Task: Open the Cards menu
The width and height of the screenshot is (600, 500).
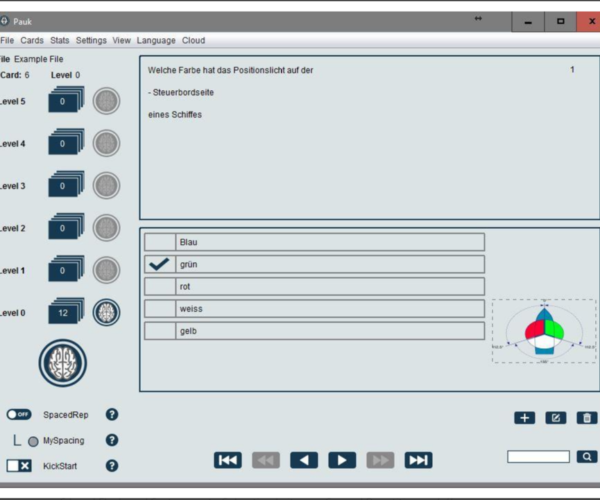Action: [32, 40]
